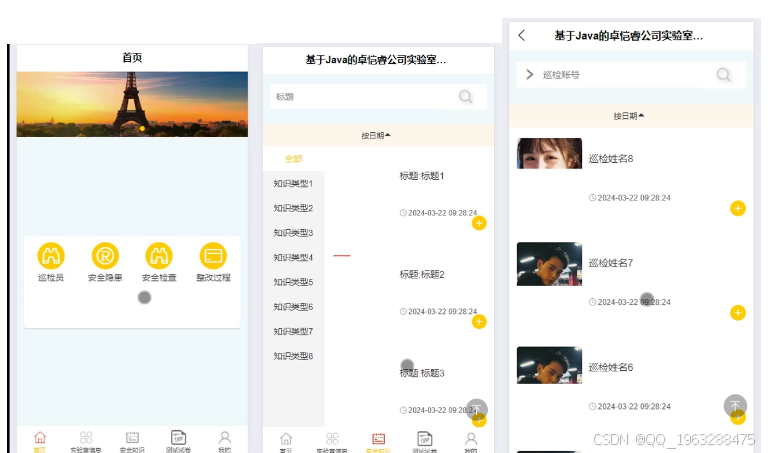The image size is (770, 453).
Task: Toggle 按日期 sort on inspector list screen
Action: 629,116
